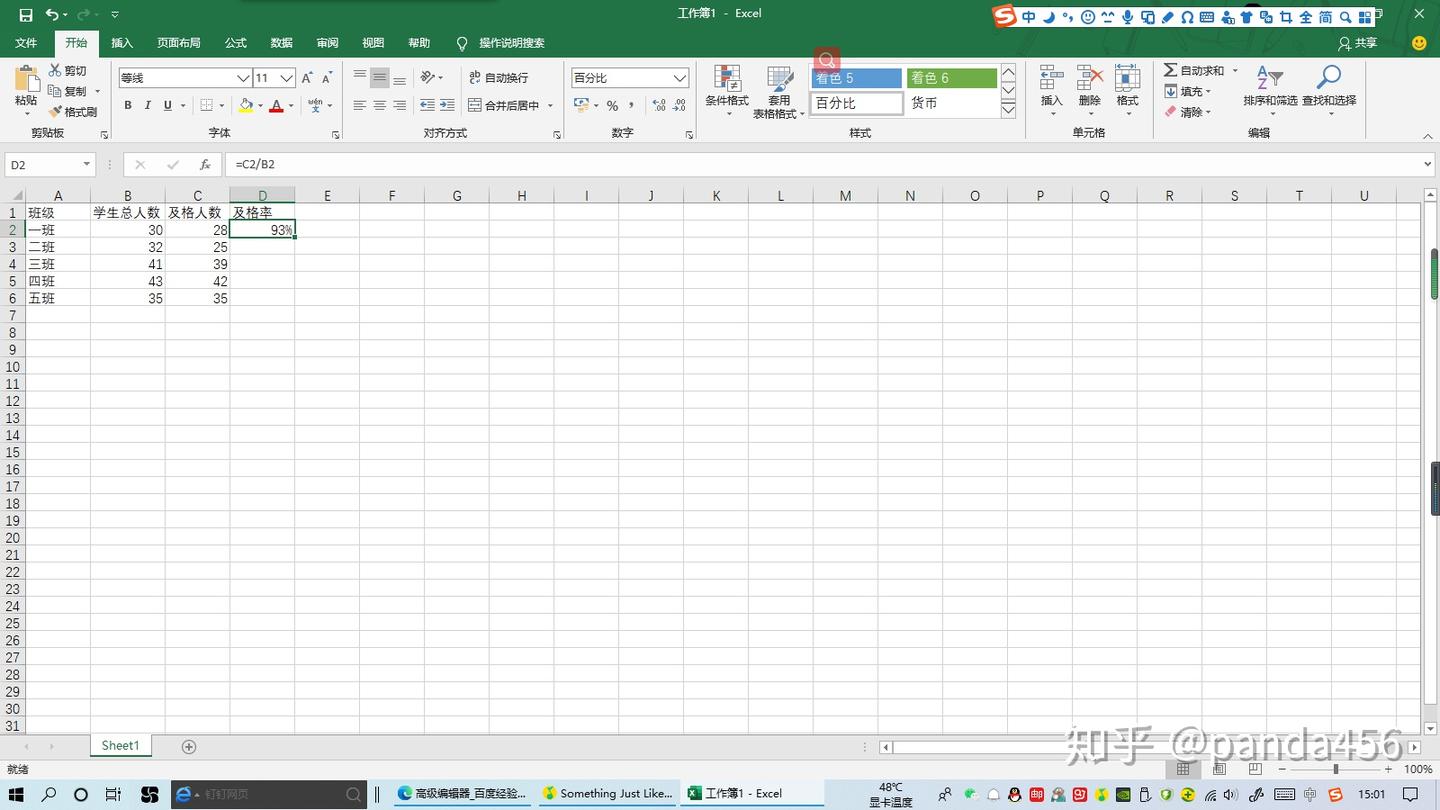Switch to the 审阅 tab
Screen dimensions: 1440x810
point(327,43)
